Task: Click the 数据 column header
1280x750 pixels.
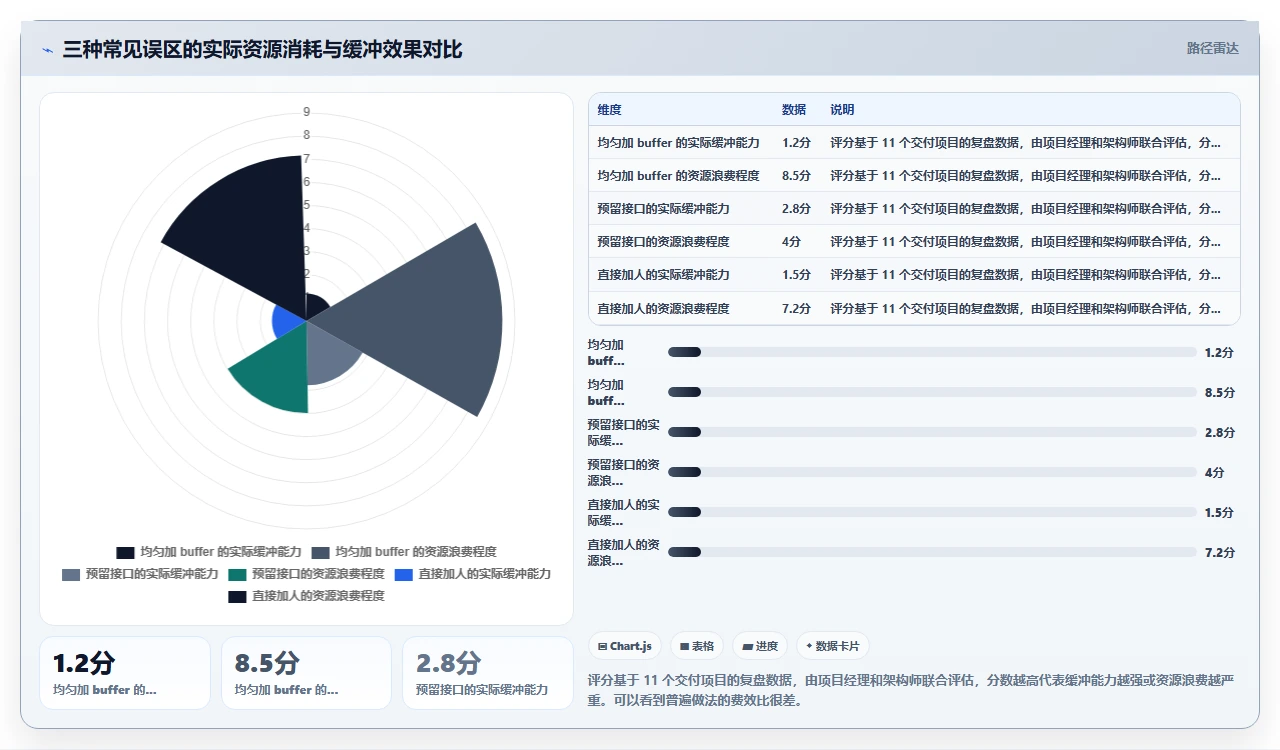Action: pyautogui.click(x=794, y=110)
